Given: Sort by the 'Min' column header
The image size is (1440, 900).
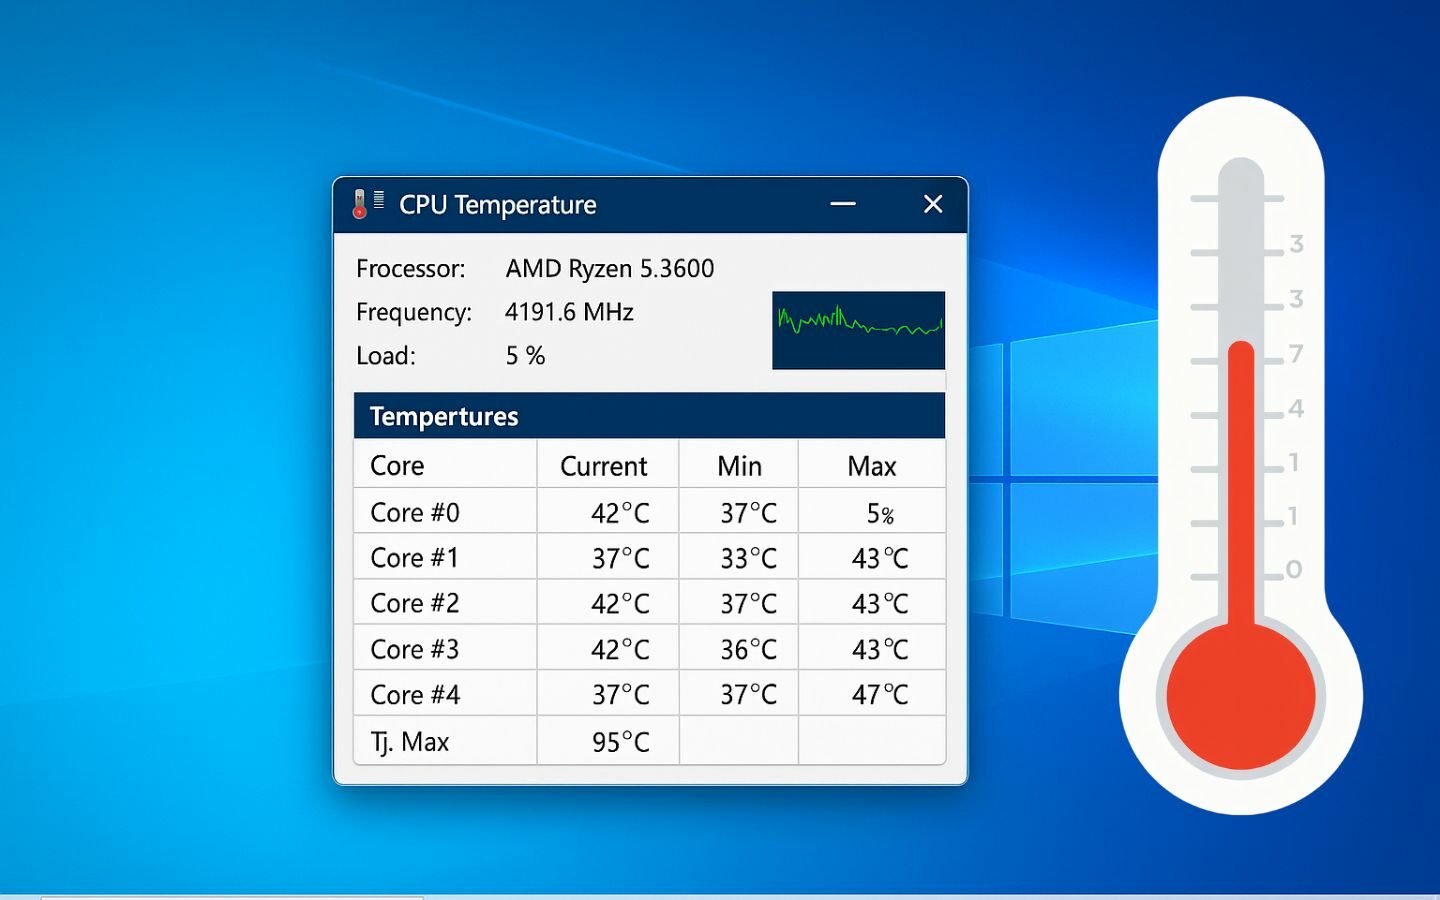Looking at the screenshot, I should pyautogui.click(x=740, y=466).
